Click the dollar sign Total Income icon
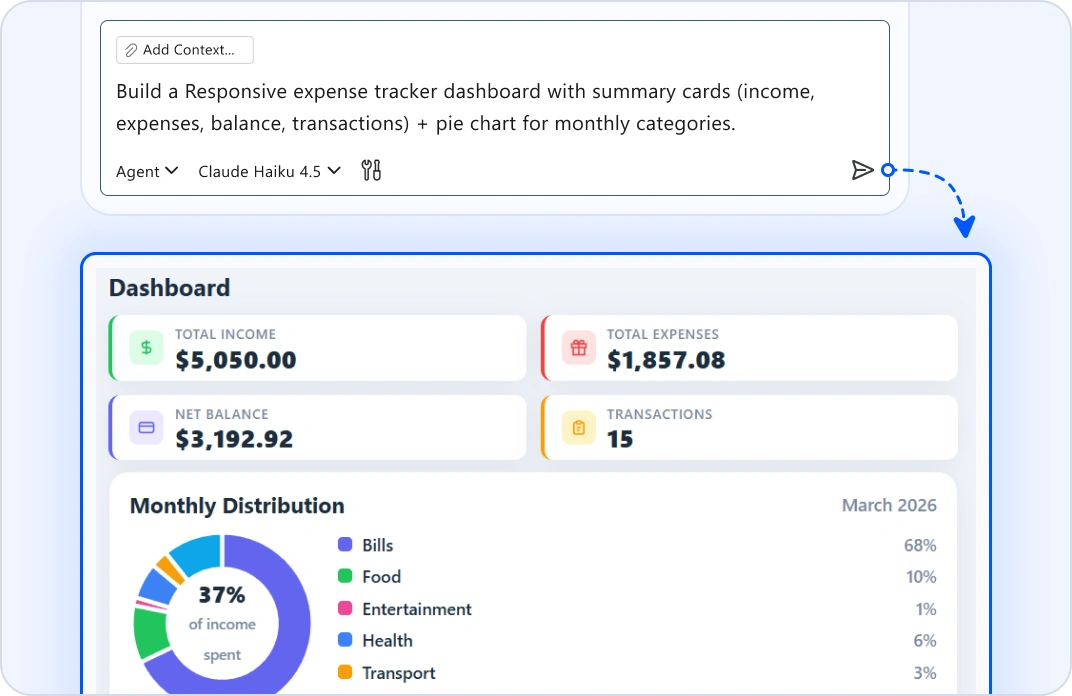1072x696 pixels. coord(146,347)
